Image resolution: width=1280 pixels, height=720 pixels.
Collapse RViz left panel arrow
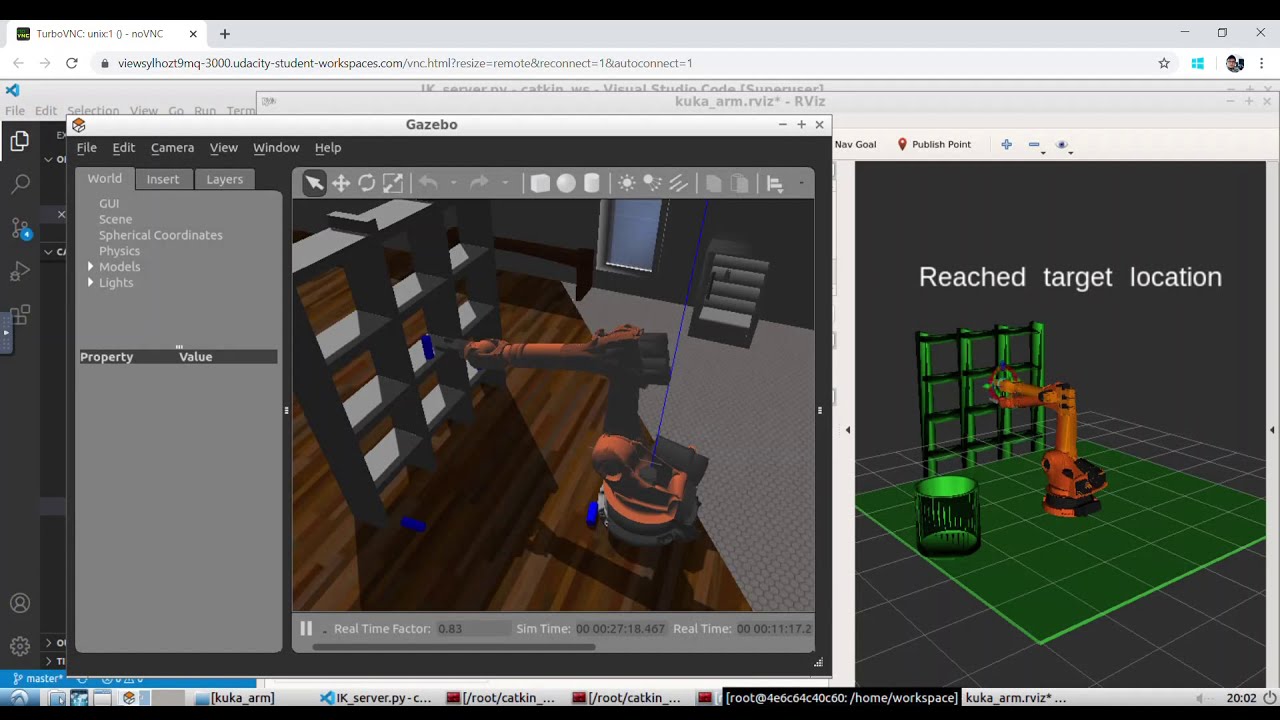[848, 430]
